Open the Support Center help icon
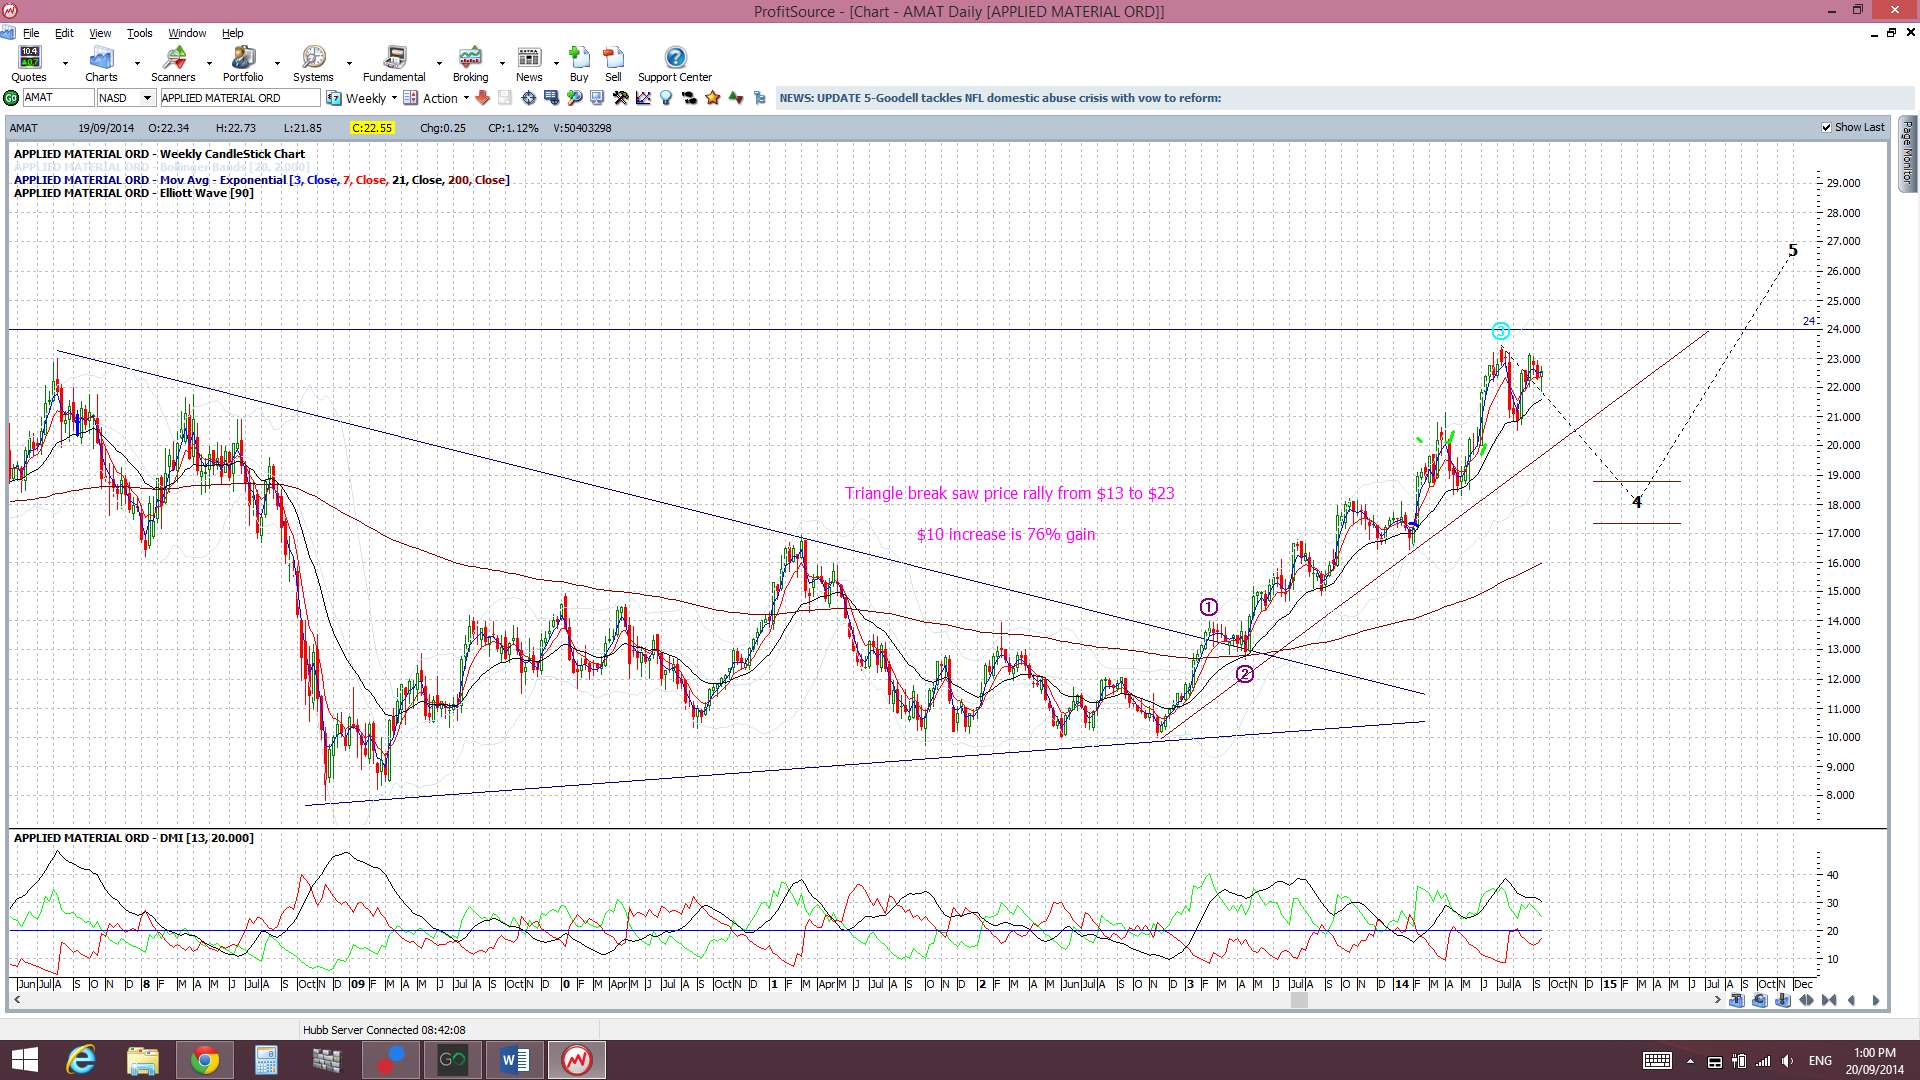 point(675,64)
